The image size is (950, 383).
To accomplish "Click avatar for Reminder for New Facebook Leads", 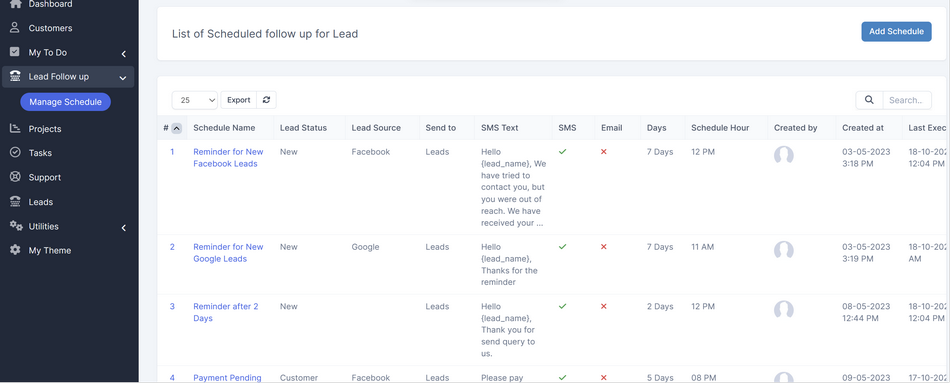I will click(x=783, y=155).
